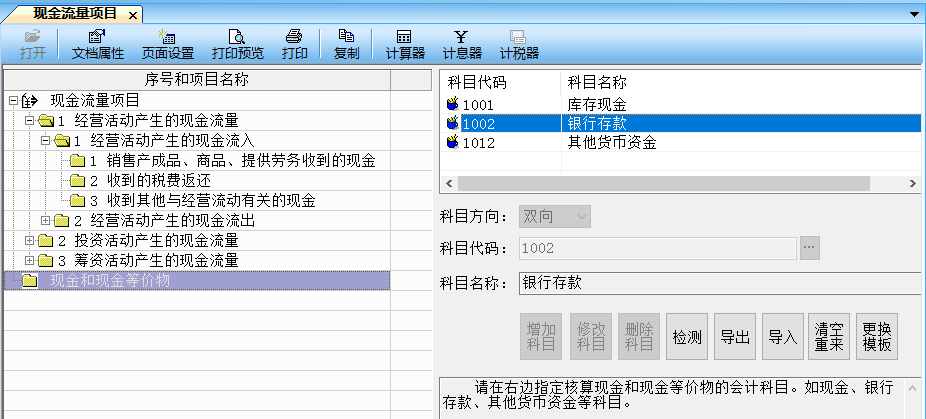Click the account list left scroll arrow
Screen dimensions: 926x419
click(449, 184)
